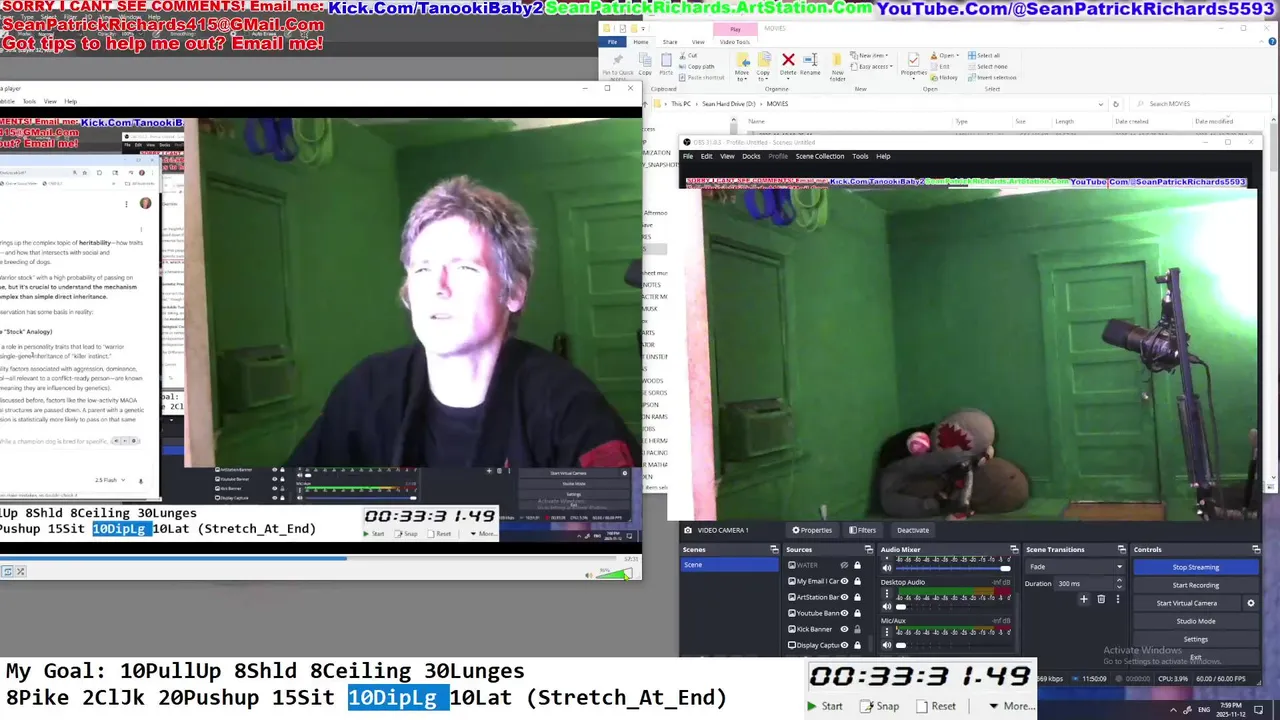Viewport: 1280px width, 720px height.
Task: Pop out the Controls dock icon
Action: coord(1256,550)
